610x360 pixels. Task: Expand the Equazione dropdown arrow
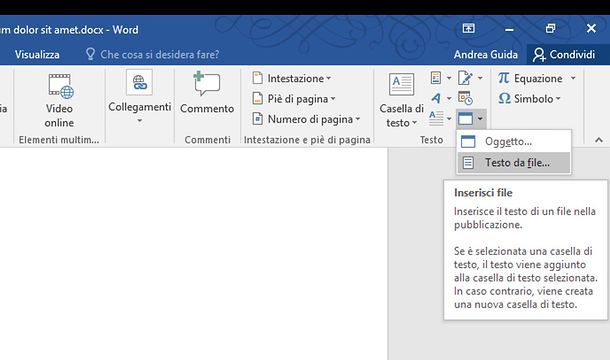coord(573,78)
